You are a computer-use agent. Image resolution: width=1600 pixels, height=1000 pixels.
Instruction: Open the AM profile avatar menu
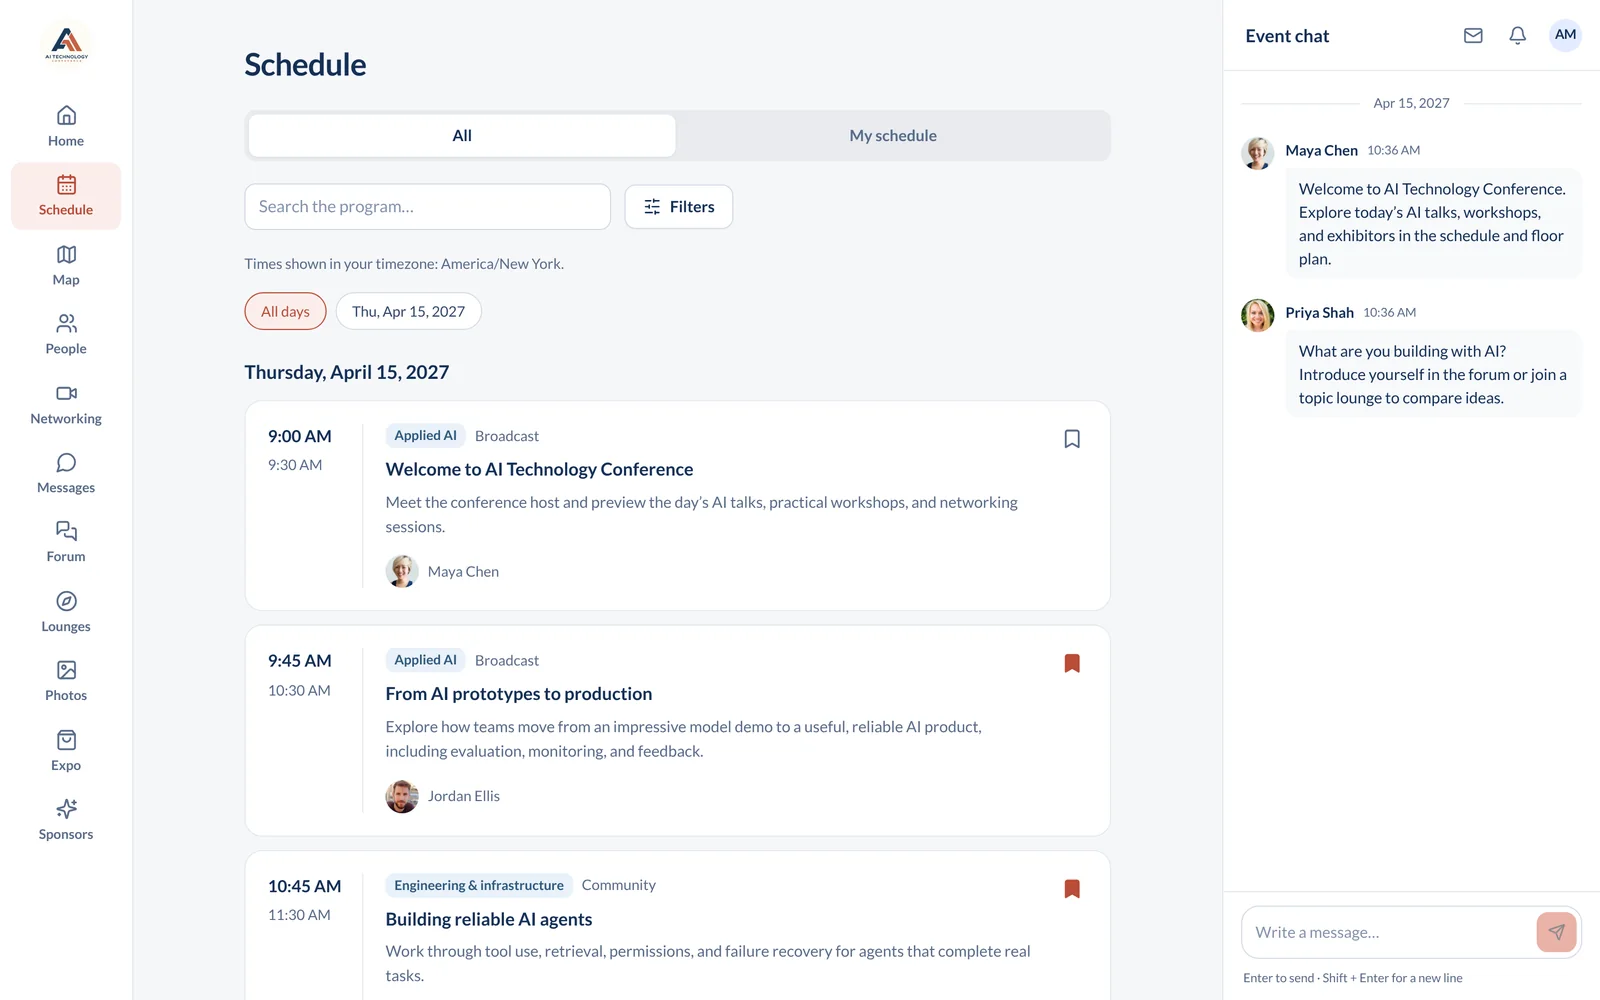pos(1565,35)
